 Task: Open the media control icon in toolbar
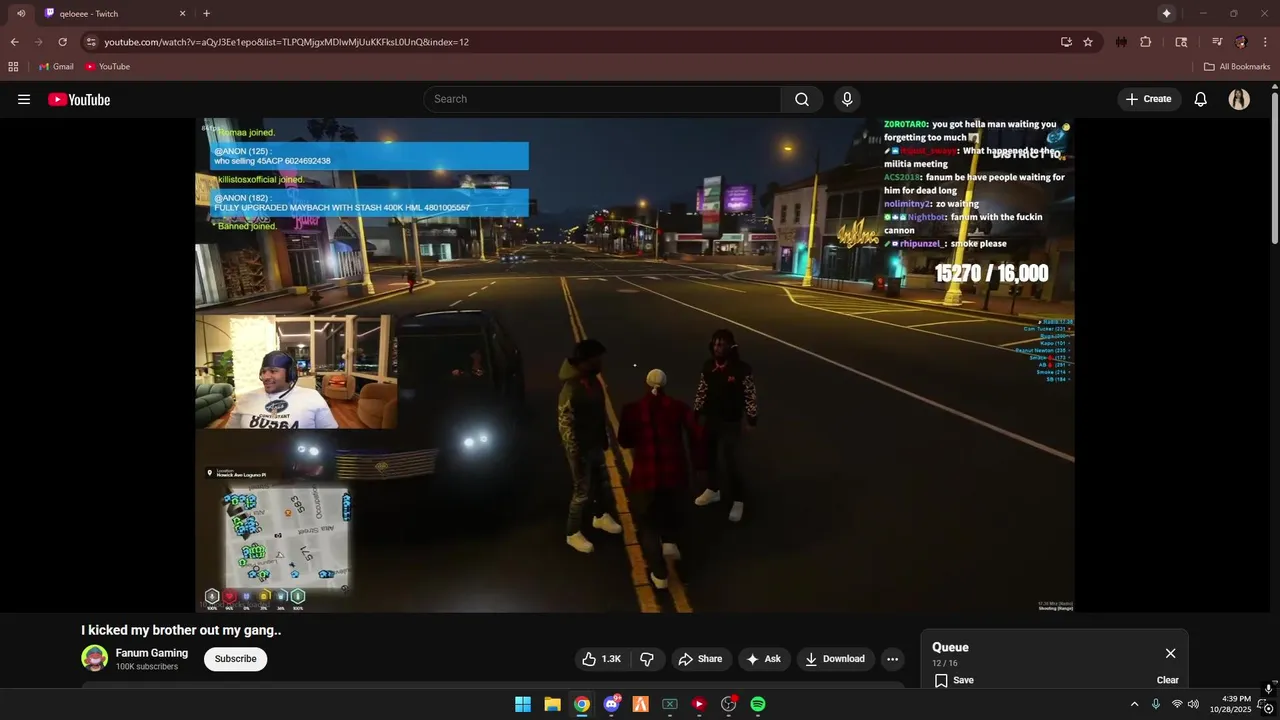click(x=1217, y=42)
